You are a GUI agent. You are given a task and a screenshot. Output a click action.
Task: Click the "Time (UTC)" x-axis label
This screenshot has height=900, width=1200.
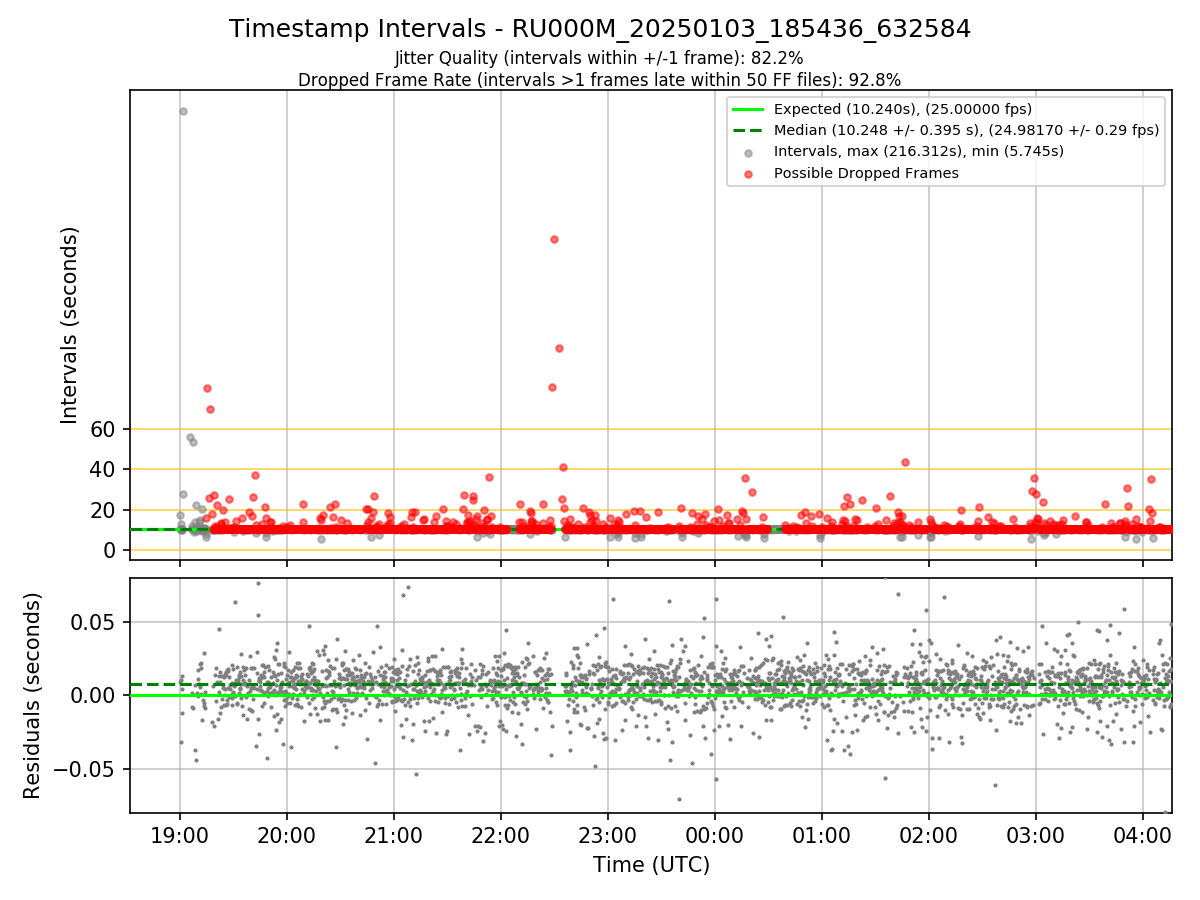pyautogui.click(x=651, y=864)
